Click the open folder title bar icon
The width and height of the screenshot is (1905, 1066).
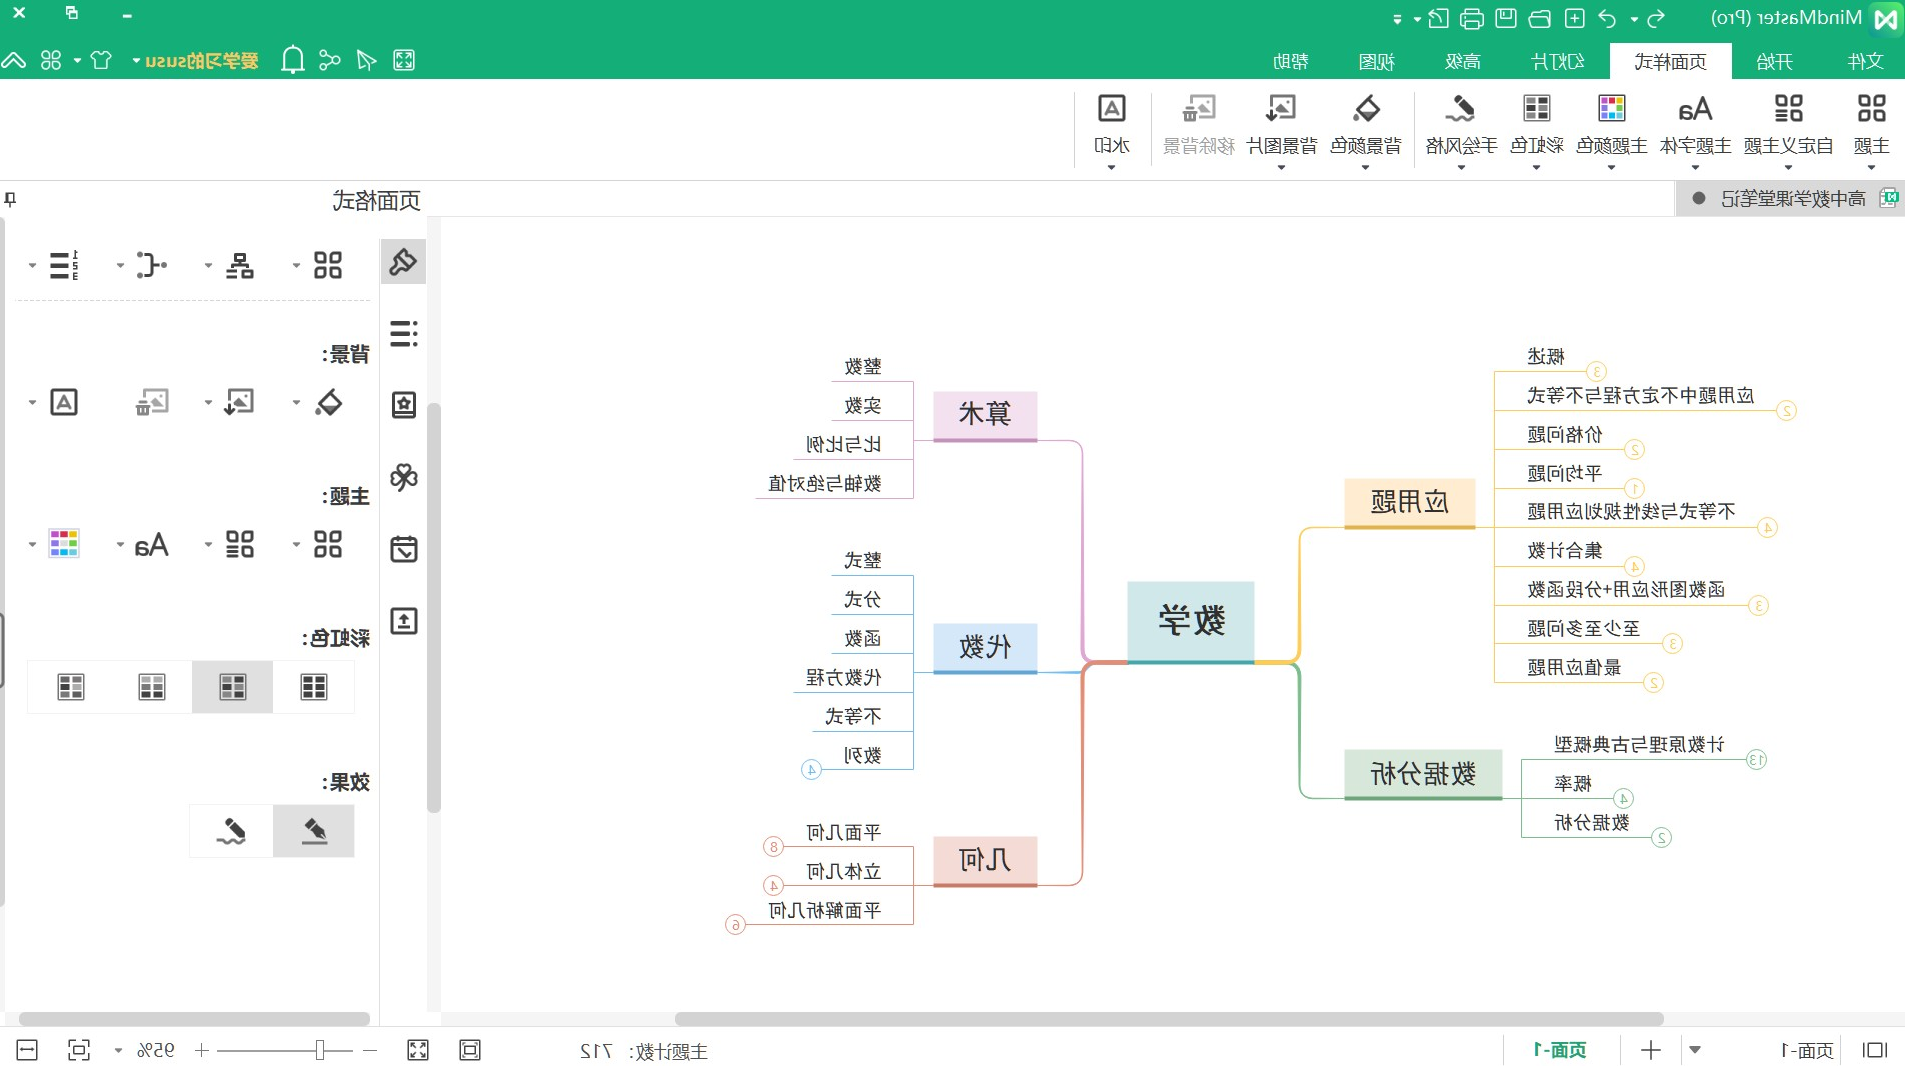(1540, 18)
